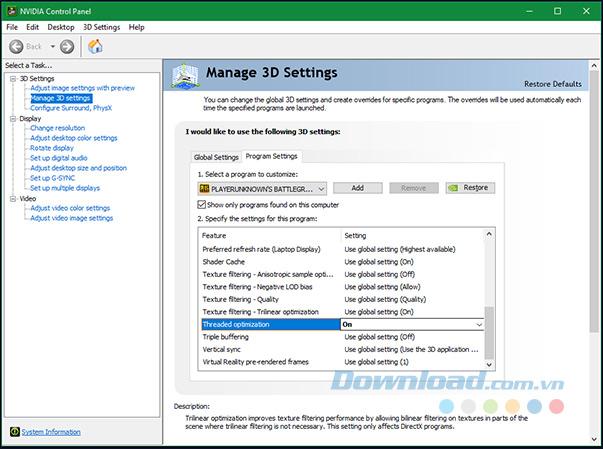Click the Restore button with NVIDIA logo
Viewport: 603px width, 449px height.
[x=468, y=188]
